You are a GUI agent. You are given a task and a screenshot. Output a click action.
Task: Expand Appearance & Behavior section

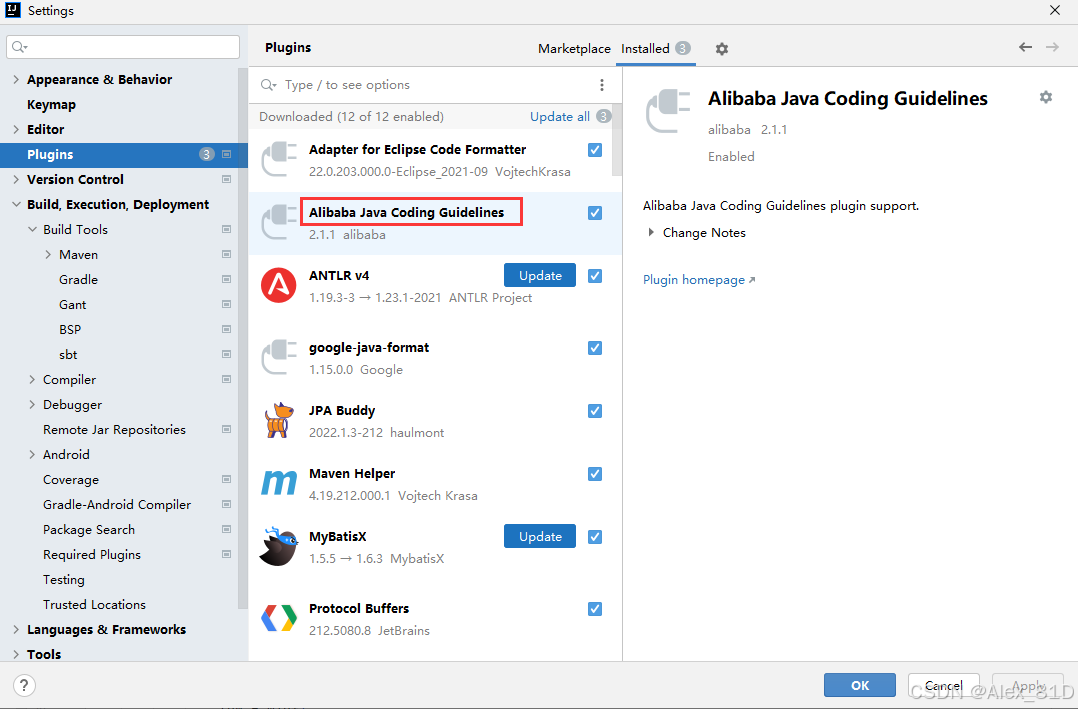click(16, 80)
